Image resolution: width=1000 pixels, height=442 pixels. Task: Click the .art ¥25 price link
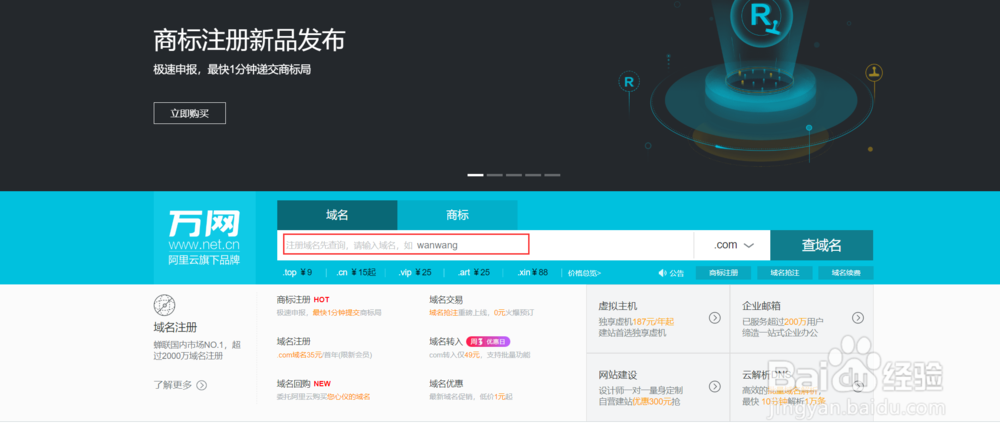pos(474,272)
